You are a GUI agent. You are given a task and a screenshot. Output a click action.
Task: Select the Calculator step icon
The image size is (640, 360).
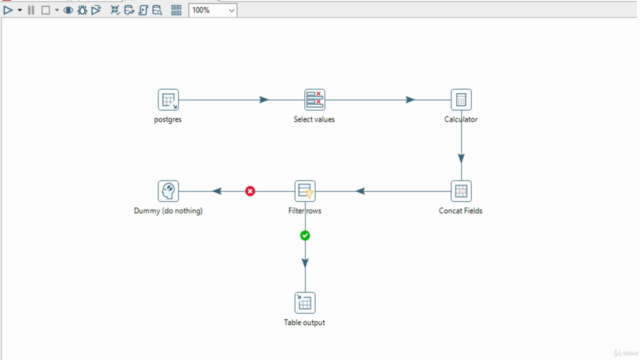pos(461,100)
